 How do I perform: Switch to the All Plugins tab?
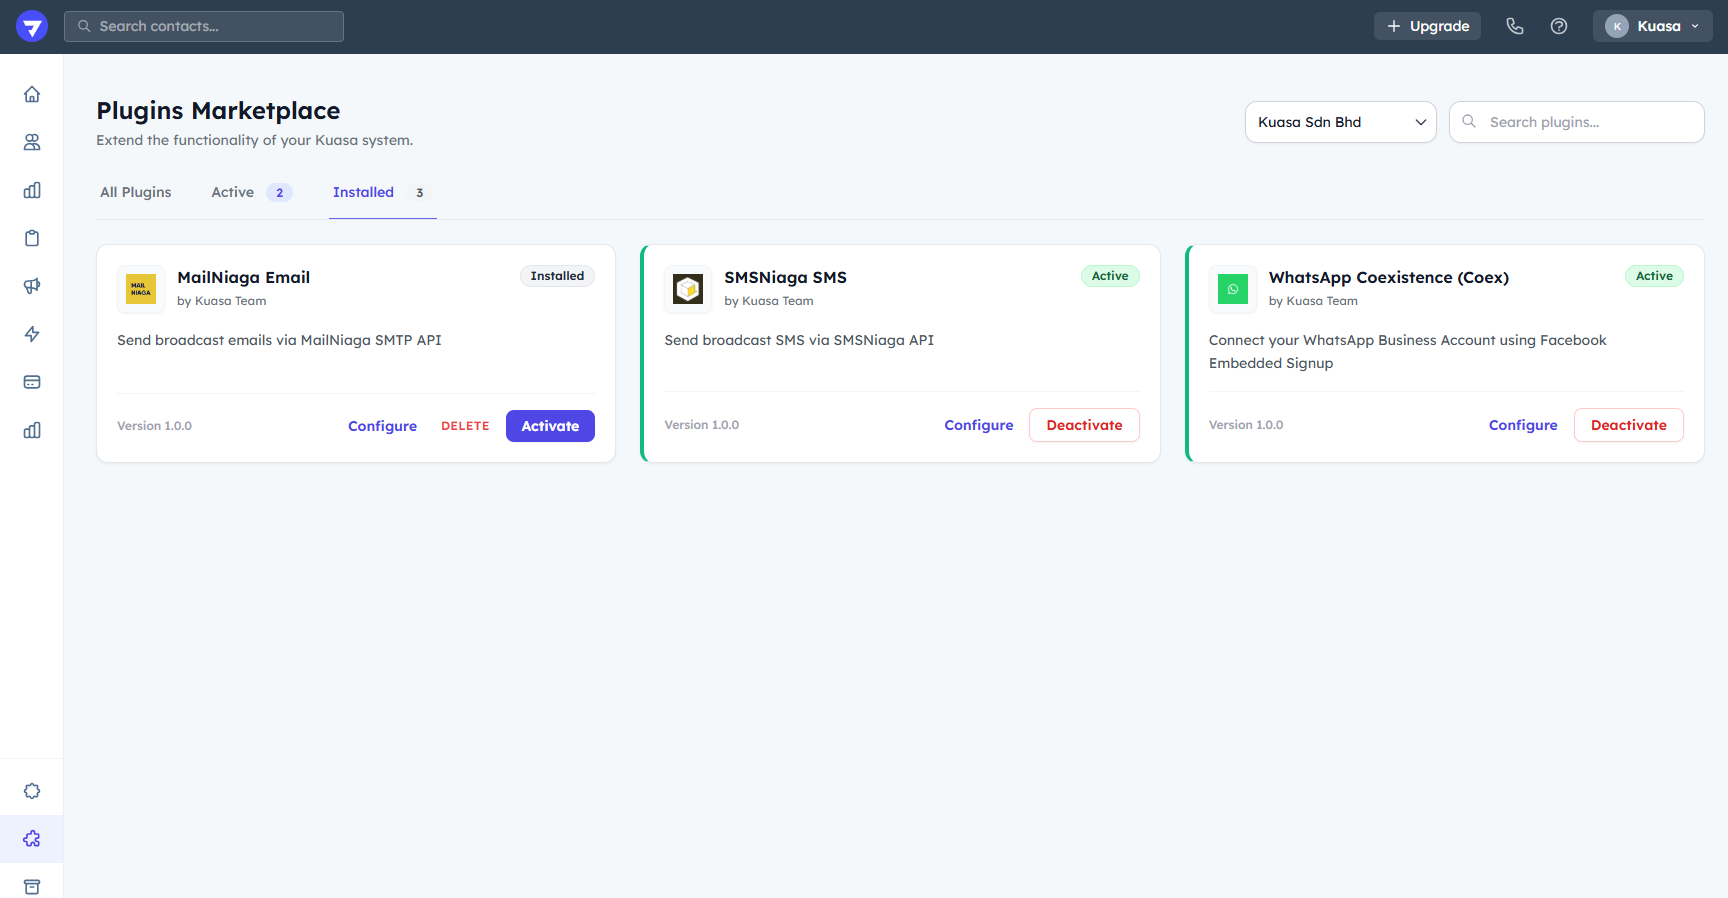[x=135, y=192]
